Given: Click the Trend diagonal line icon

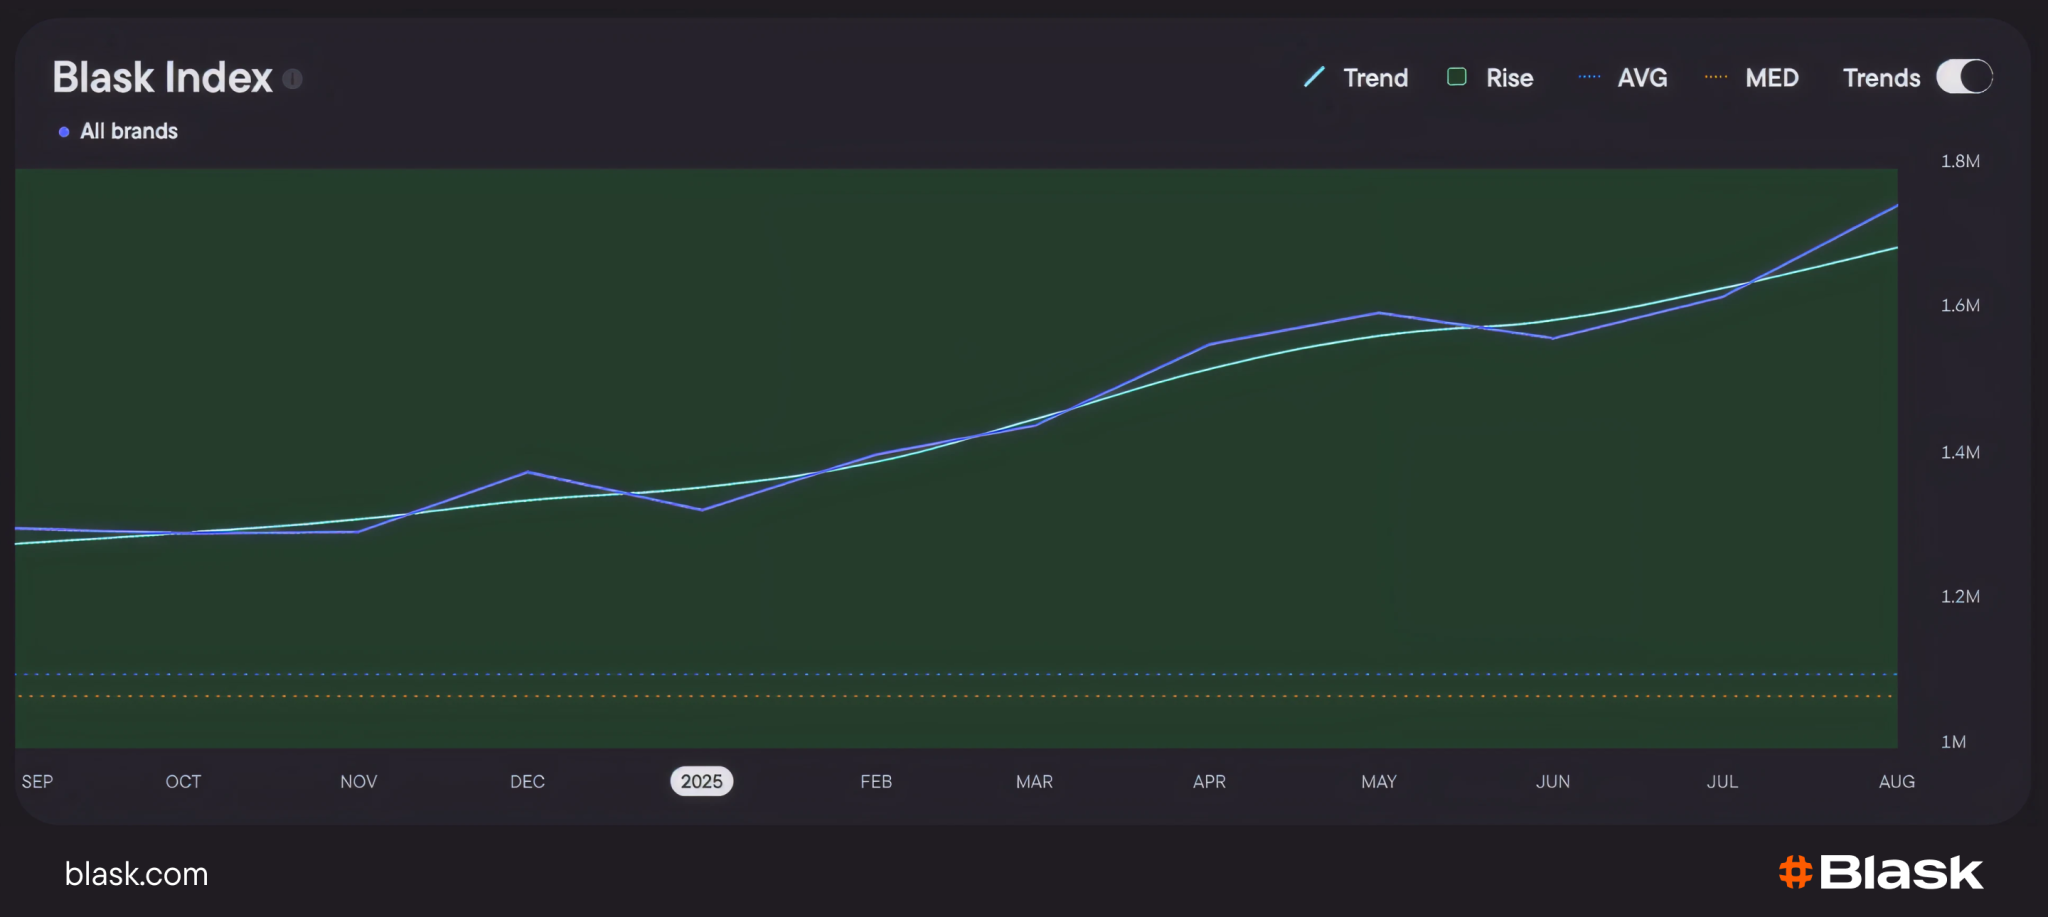Looking at the screenshot, I should pos(1314,77).
